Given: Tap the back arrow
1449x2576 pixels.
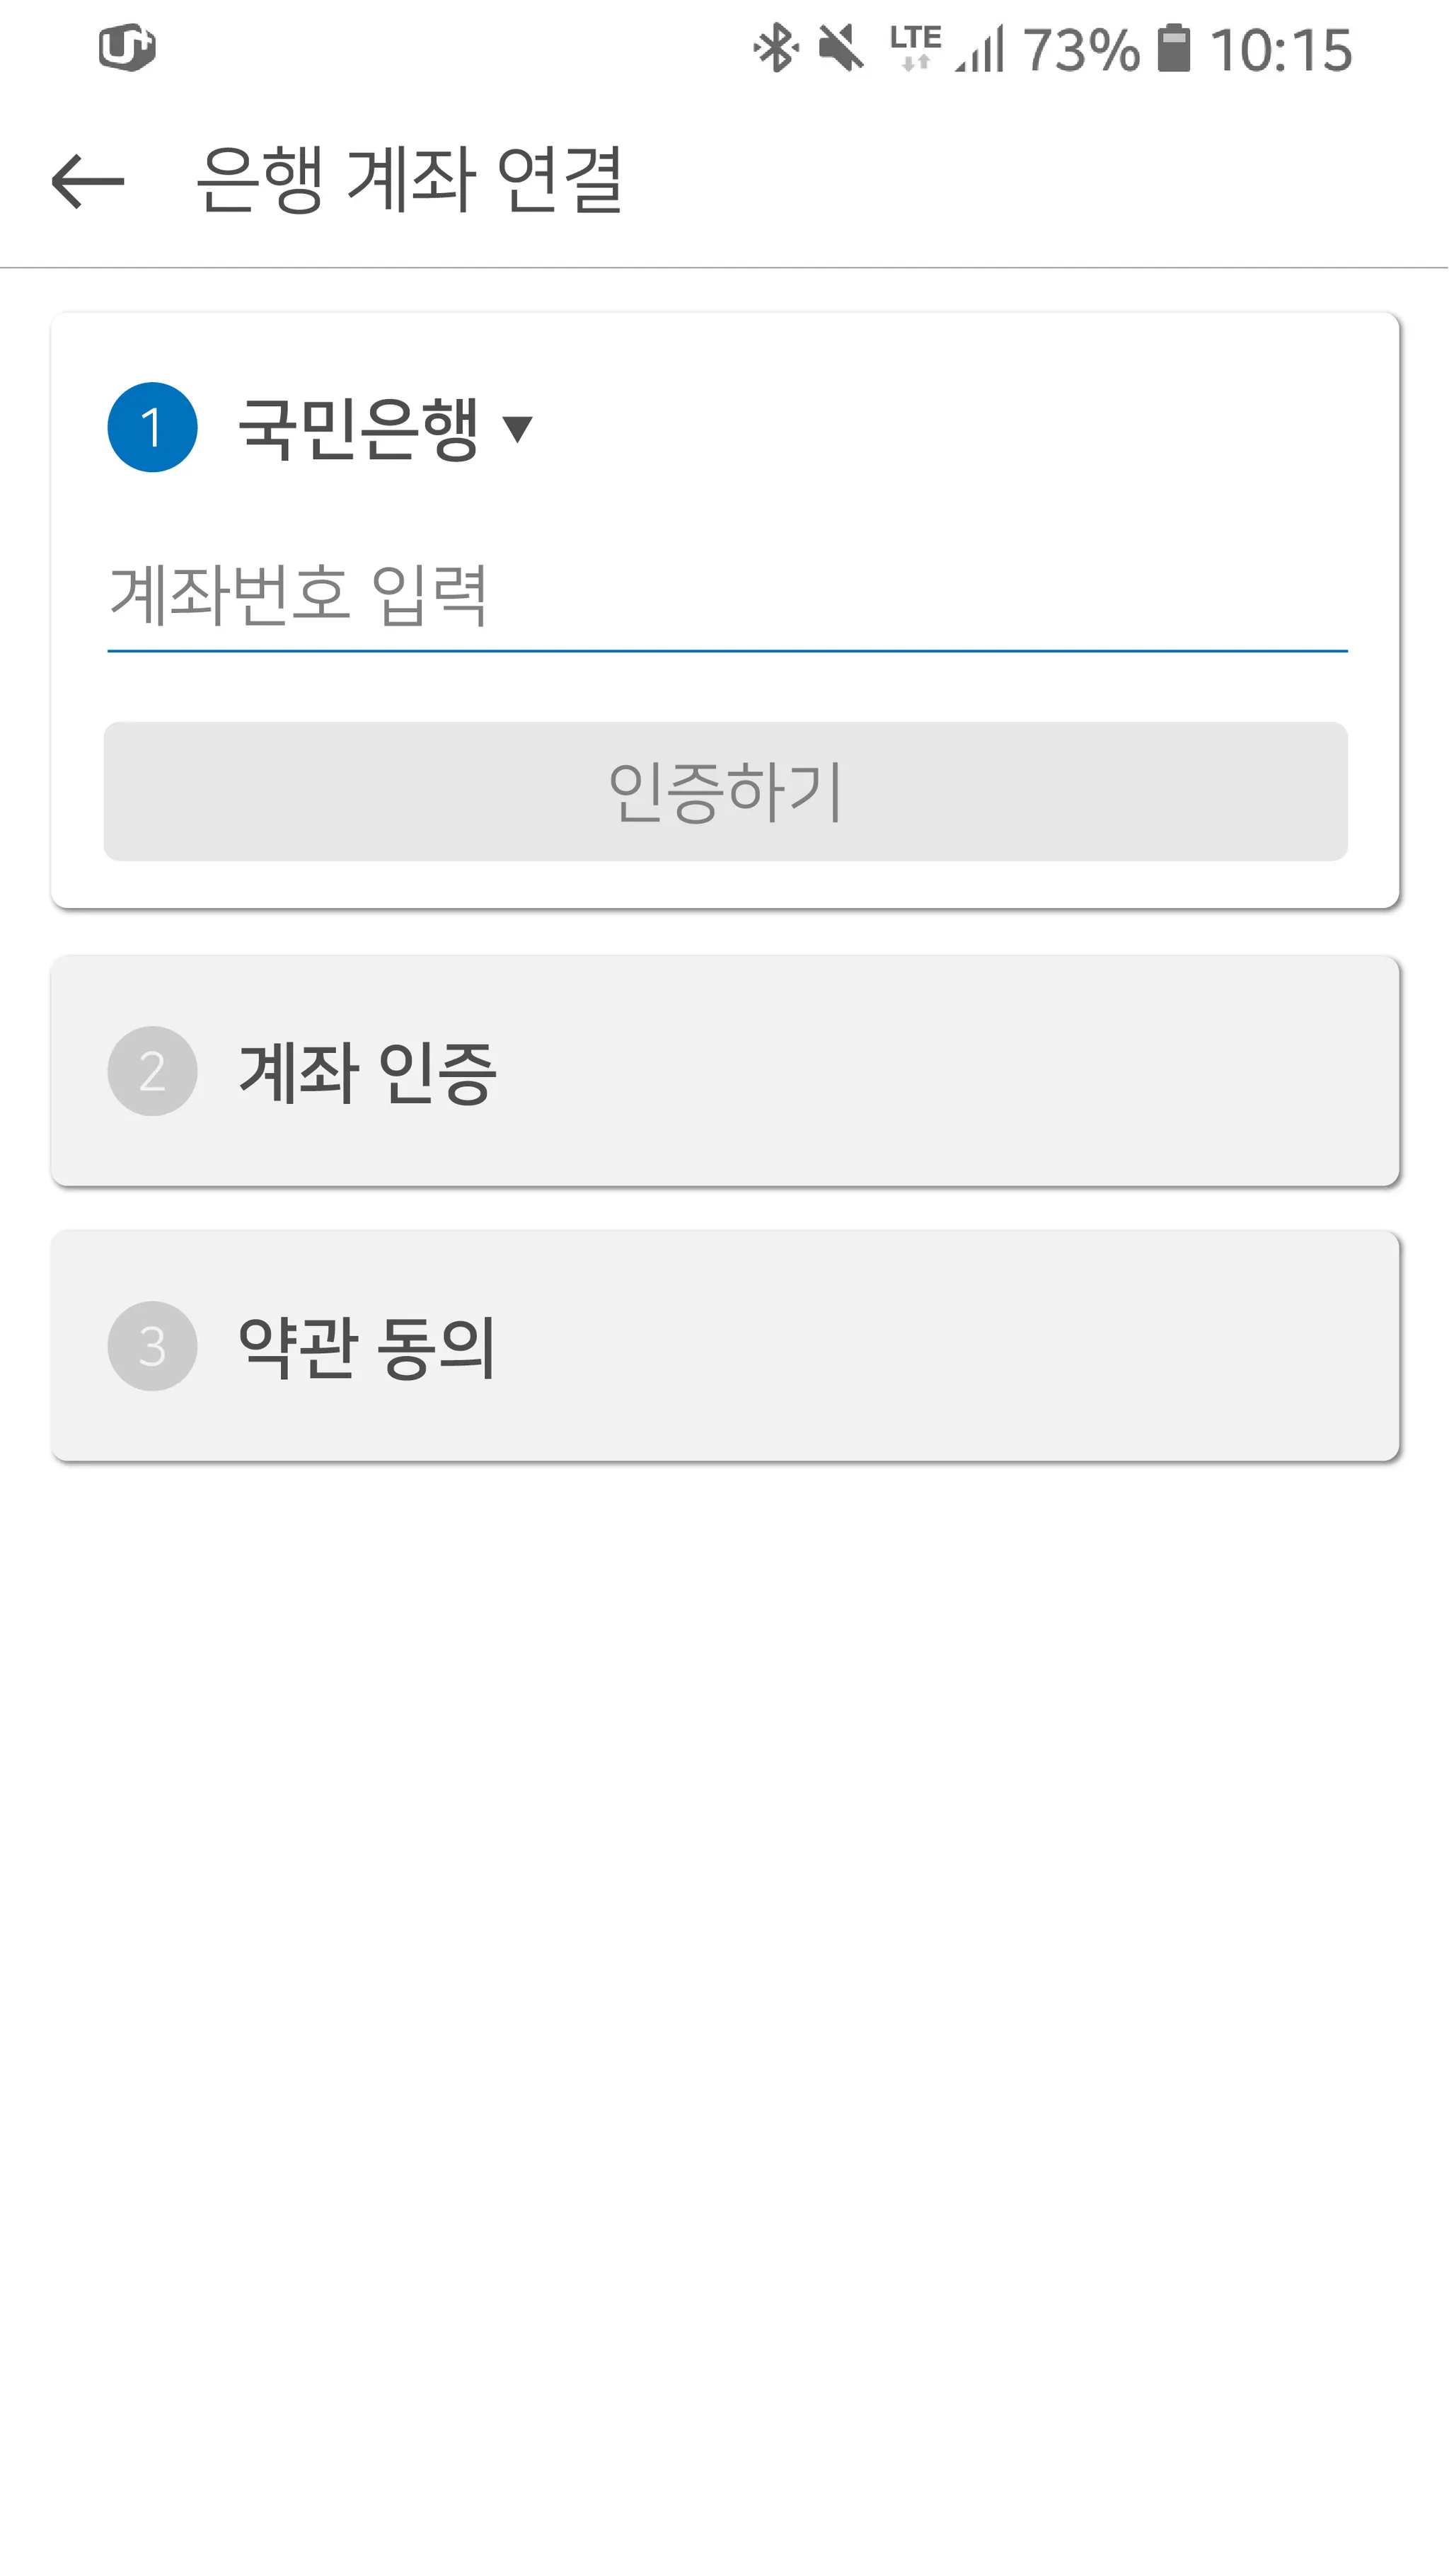Looking at the screenshot, I should [x=88, y=181].
